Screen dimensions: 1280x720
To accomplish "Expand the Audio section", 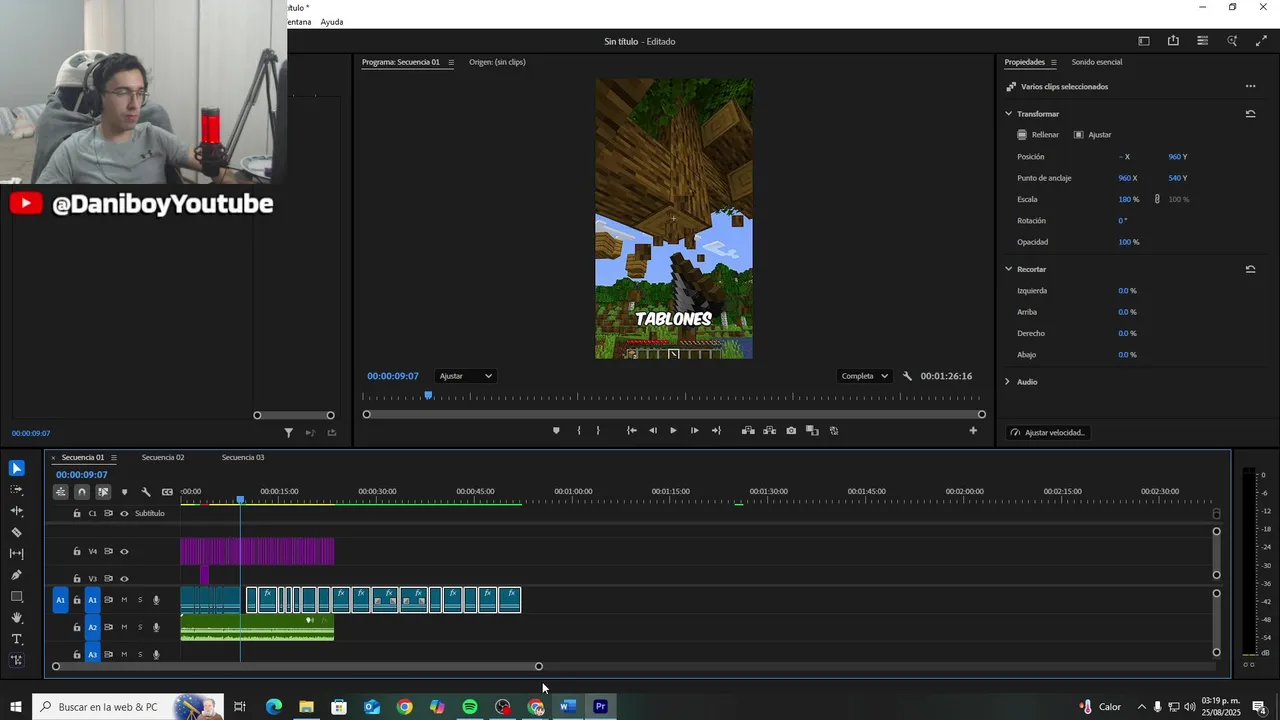I will coord(1008,382).
